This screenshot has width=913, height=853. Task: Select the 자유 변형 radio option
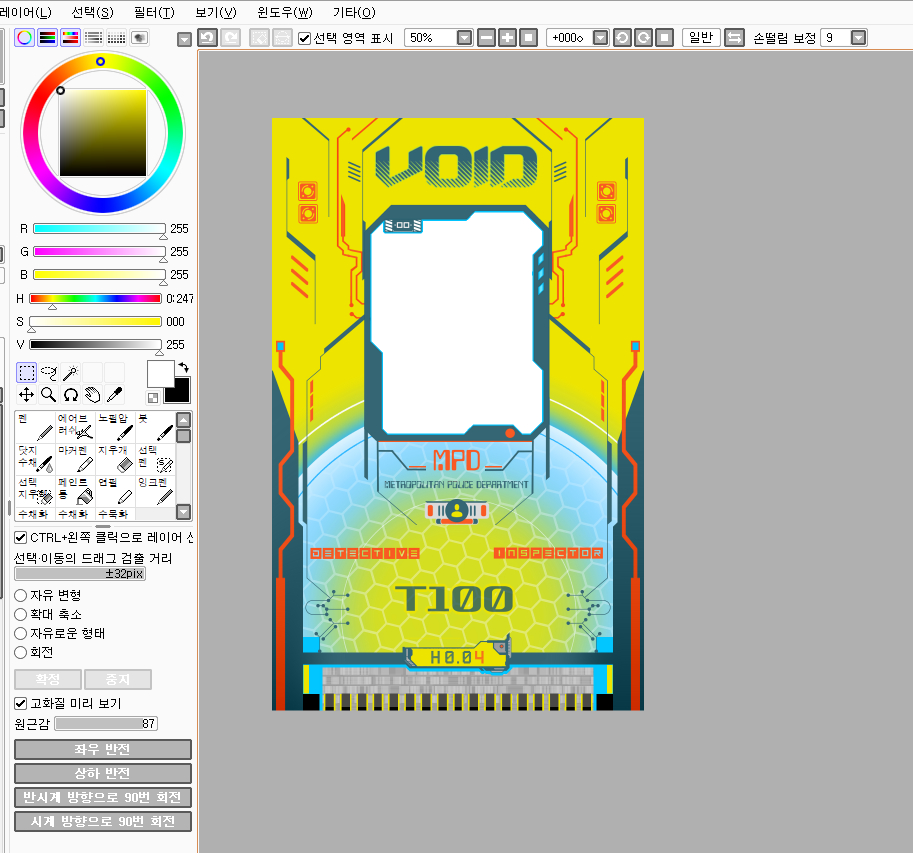[21, 595]
